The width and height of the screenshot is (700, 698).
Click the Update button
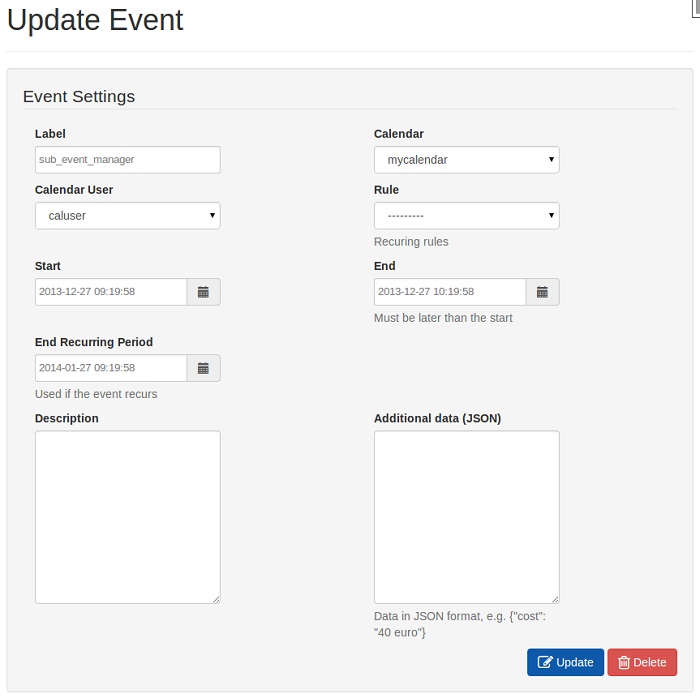[565, 662]
